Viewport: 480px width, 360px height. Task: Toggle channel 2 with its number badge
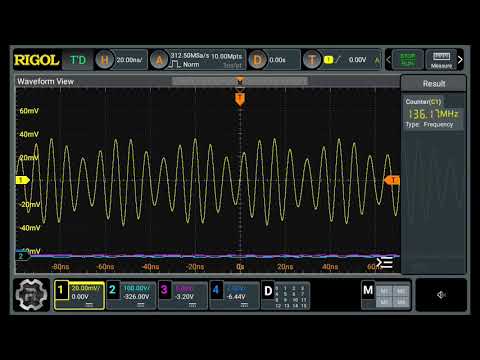113,290
